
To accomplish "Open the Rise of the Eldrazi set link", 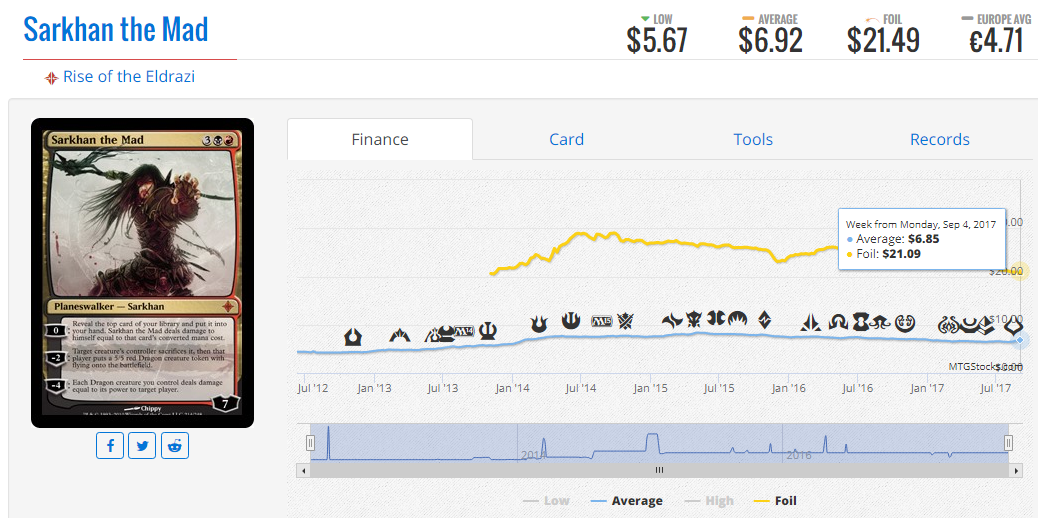I will (129, 77).
